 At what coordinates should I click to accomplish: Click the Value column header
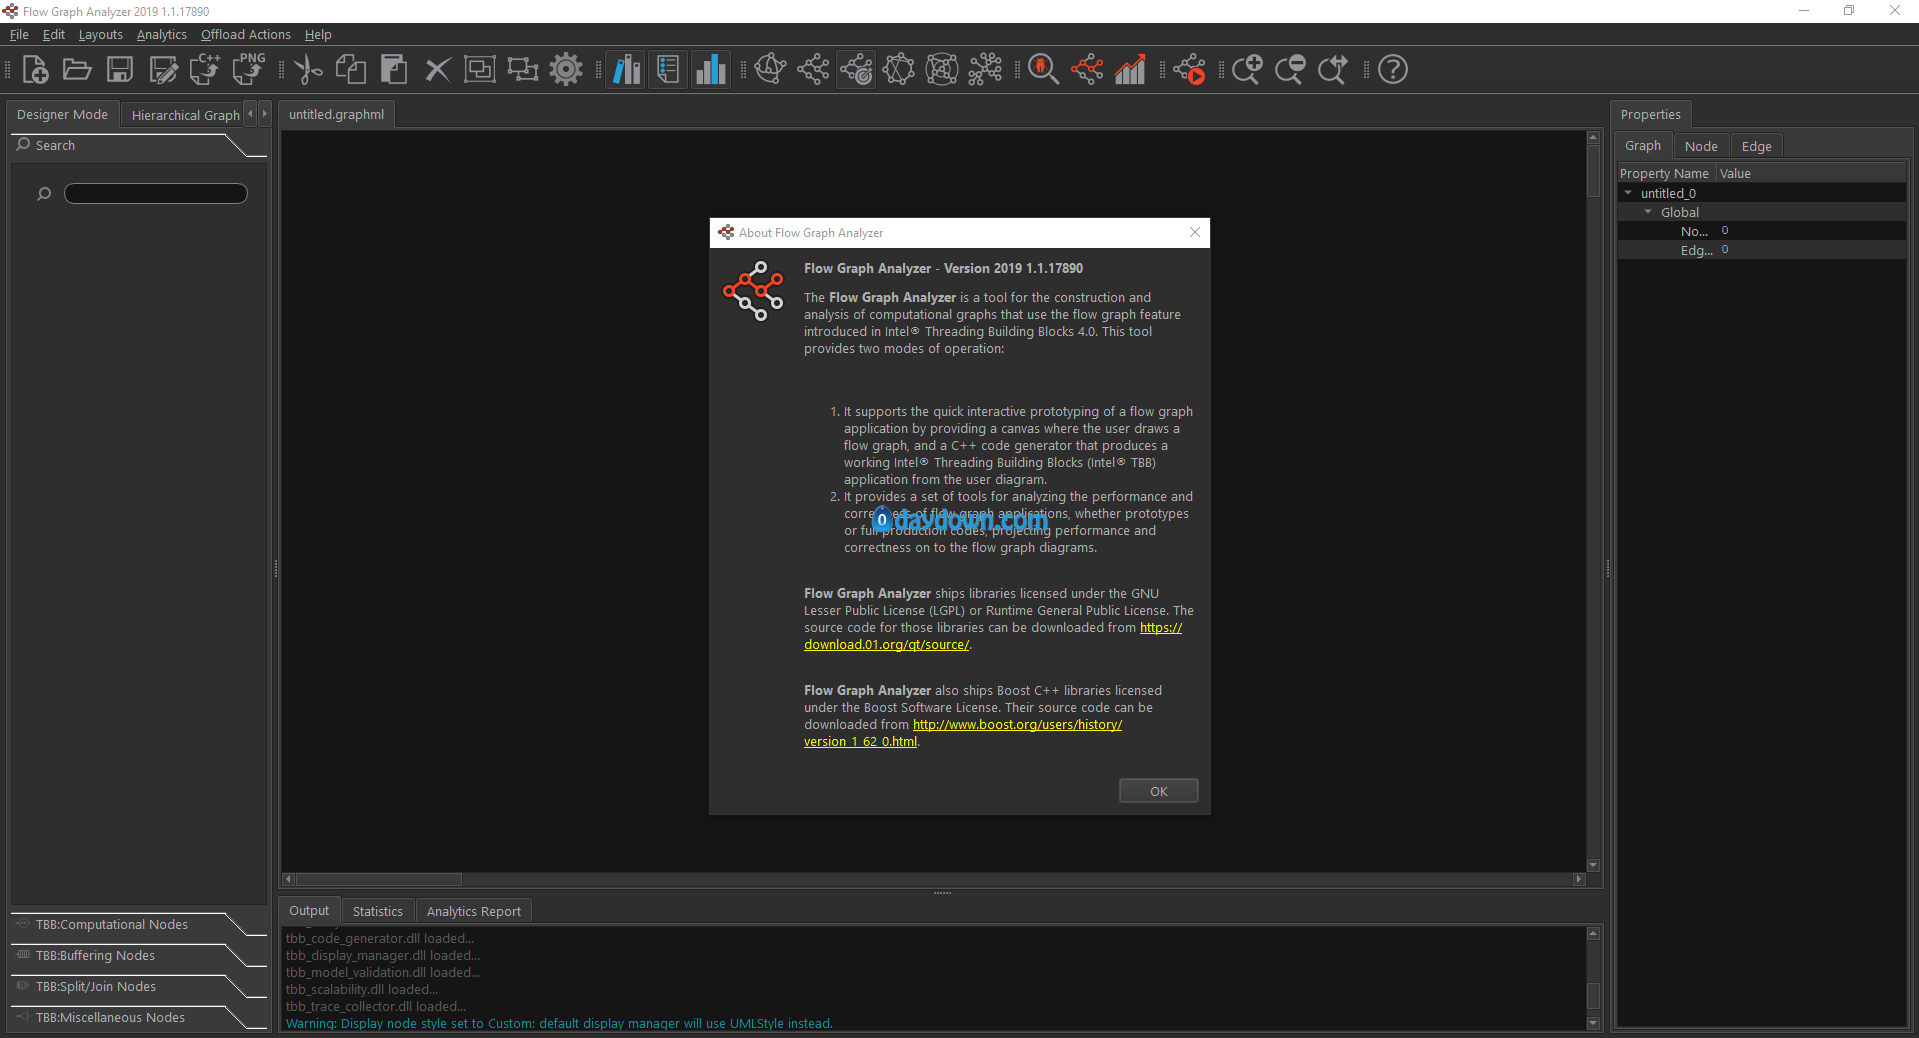click(1811, 173)
